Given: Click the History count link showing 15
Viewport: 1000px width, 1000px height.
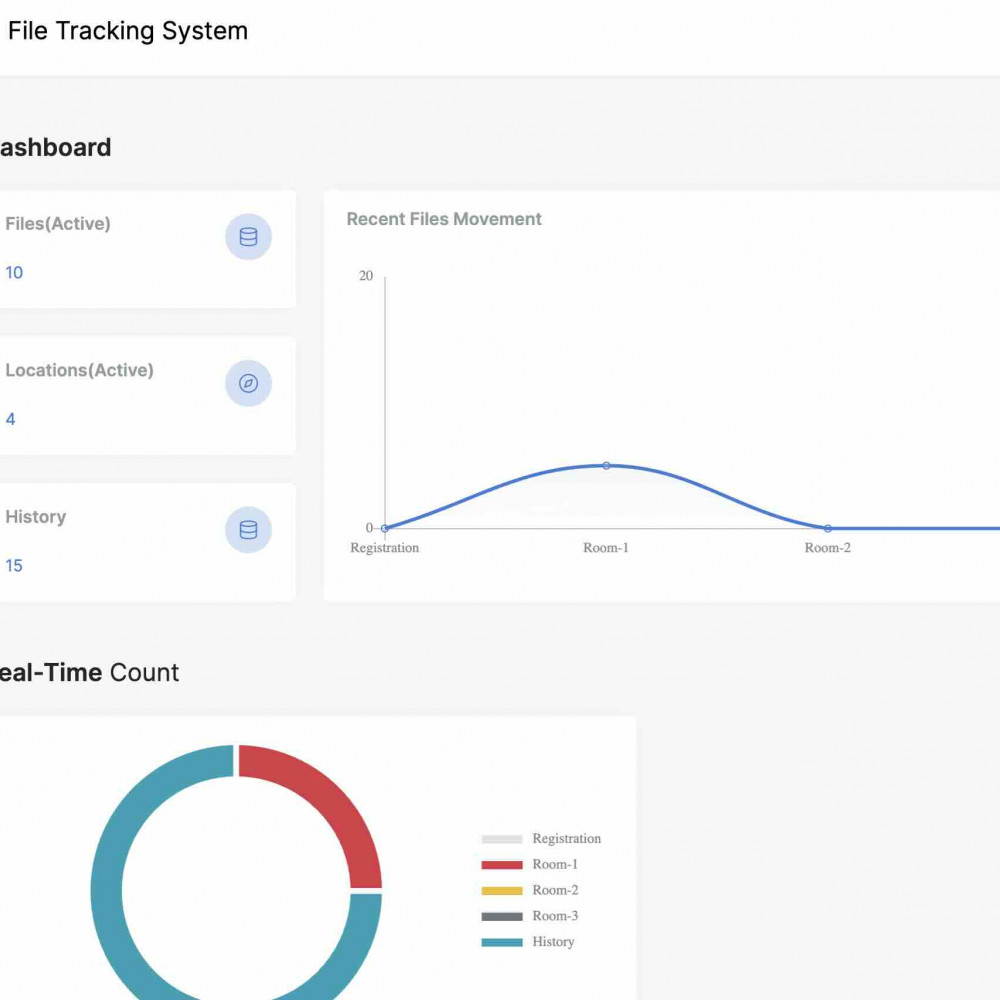Looking at the screenshot, I should pyautogui.click(x=14, y=565).
